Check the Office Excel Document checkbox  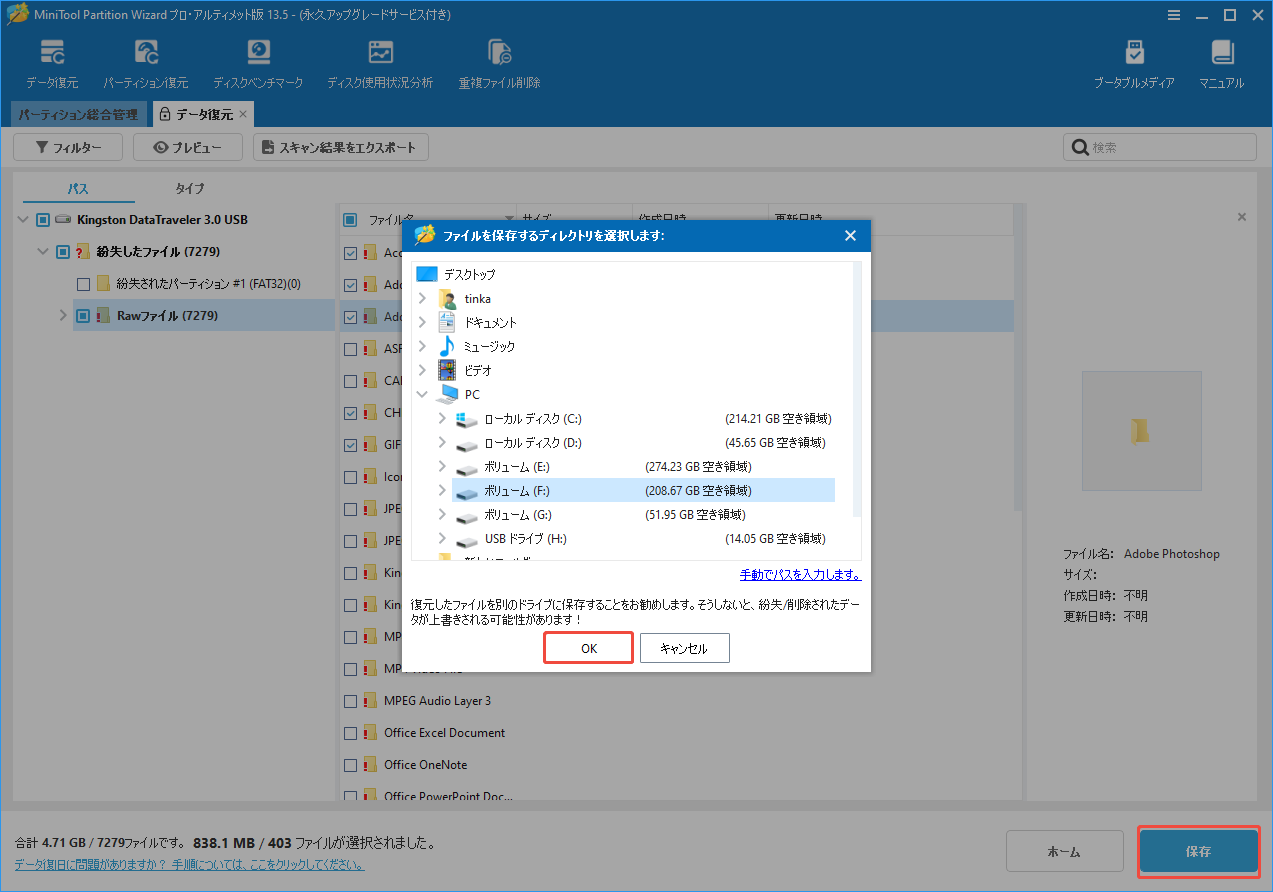[352, 732]
